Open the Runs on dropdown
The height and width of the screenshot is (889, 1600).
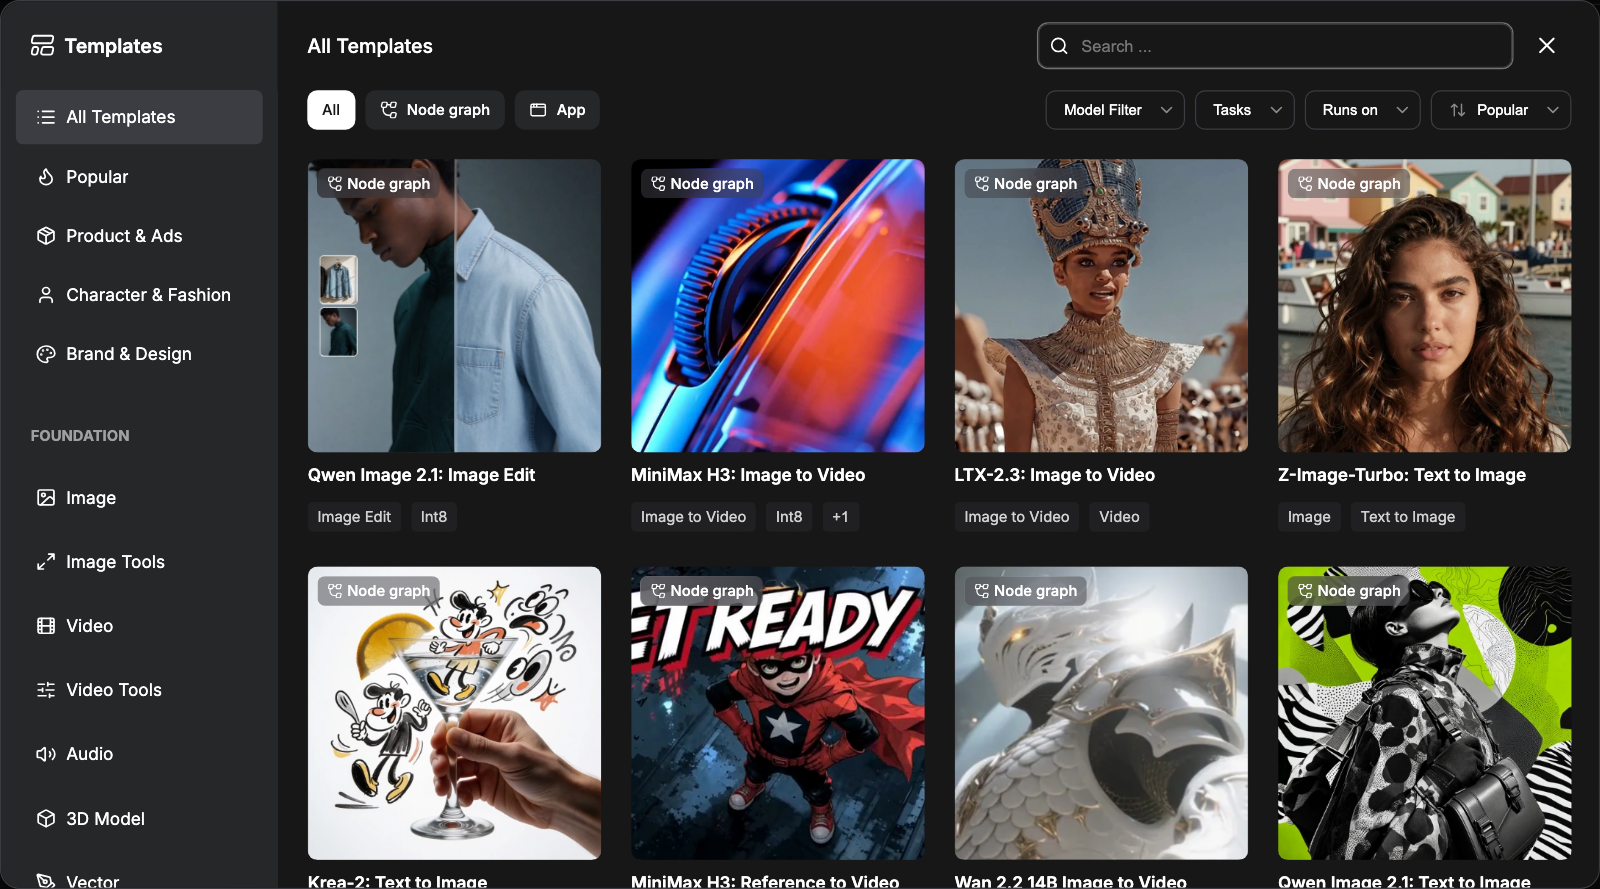[x=1363, y=110]
